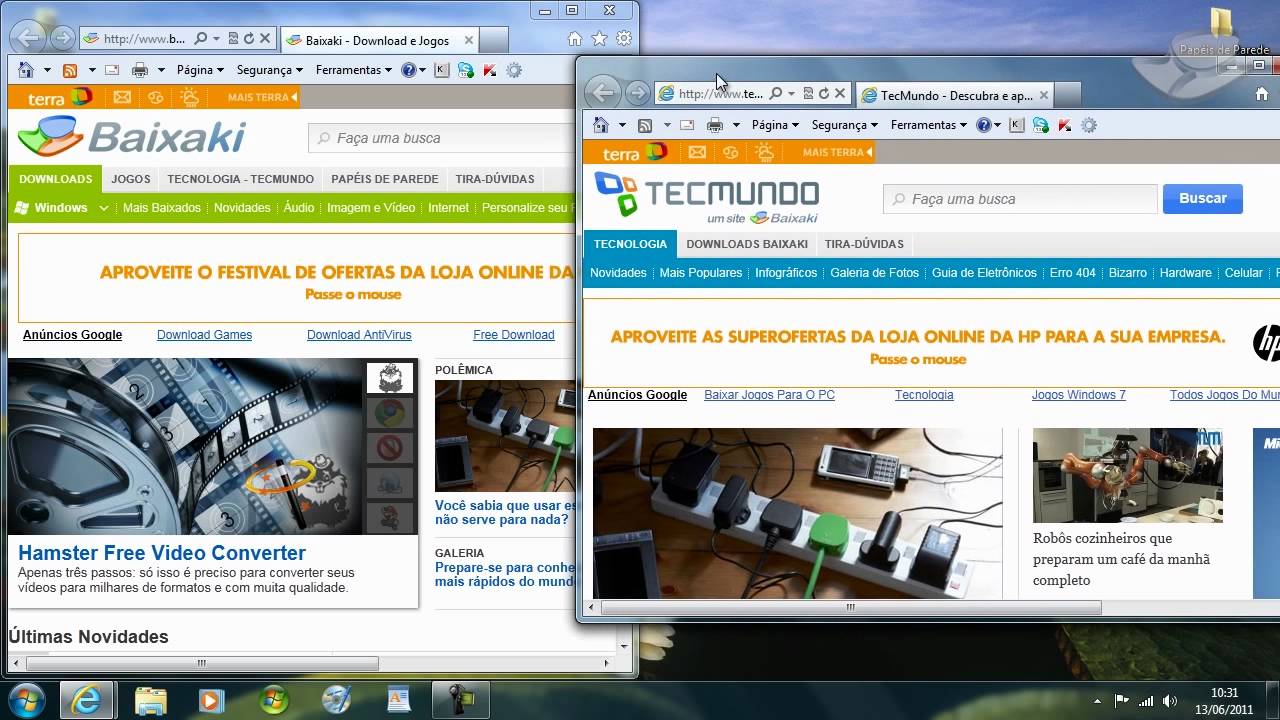Click the Internet Explorer taskbar icon
The width and height of the screenshot is (1280, 720).
click(x=86, y=699)
